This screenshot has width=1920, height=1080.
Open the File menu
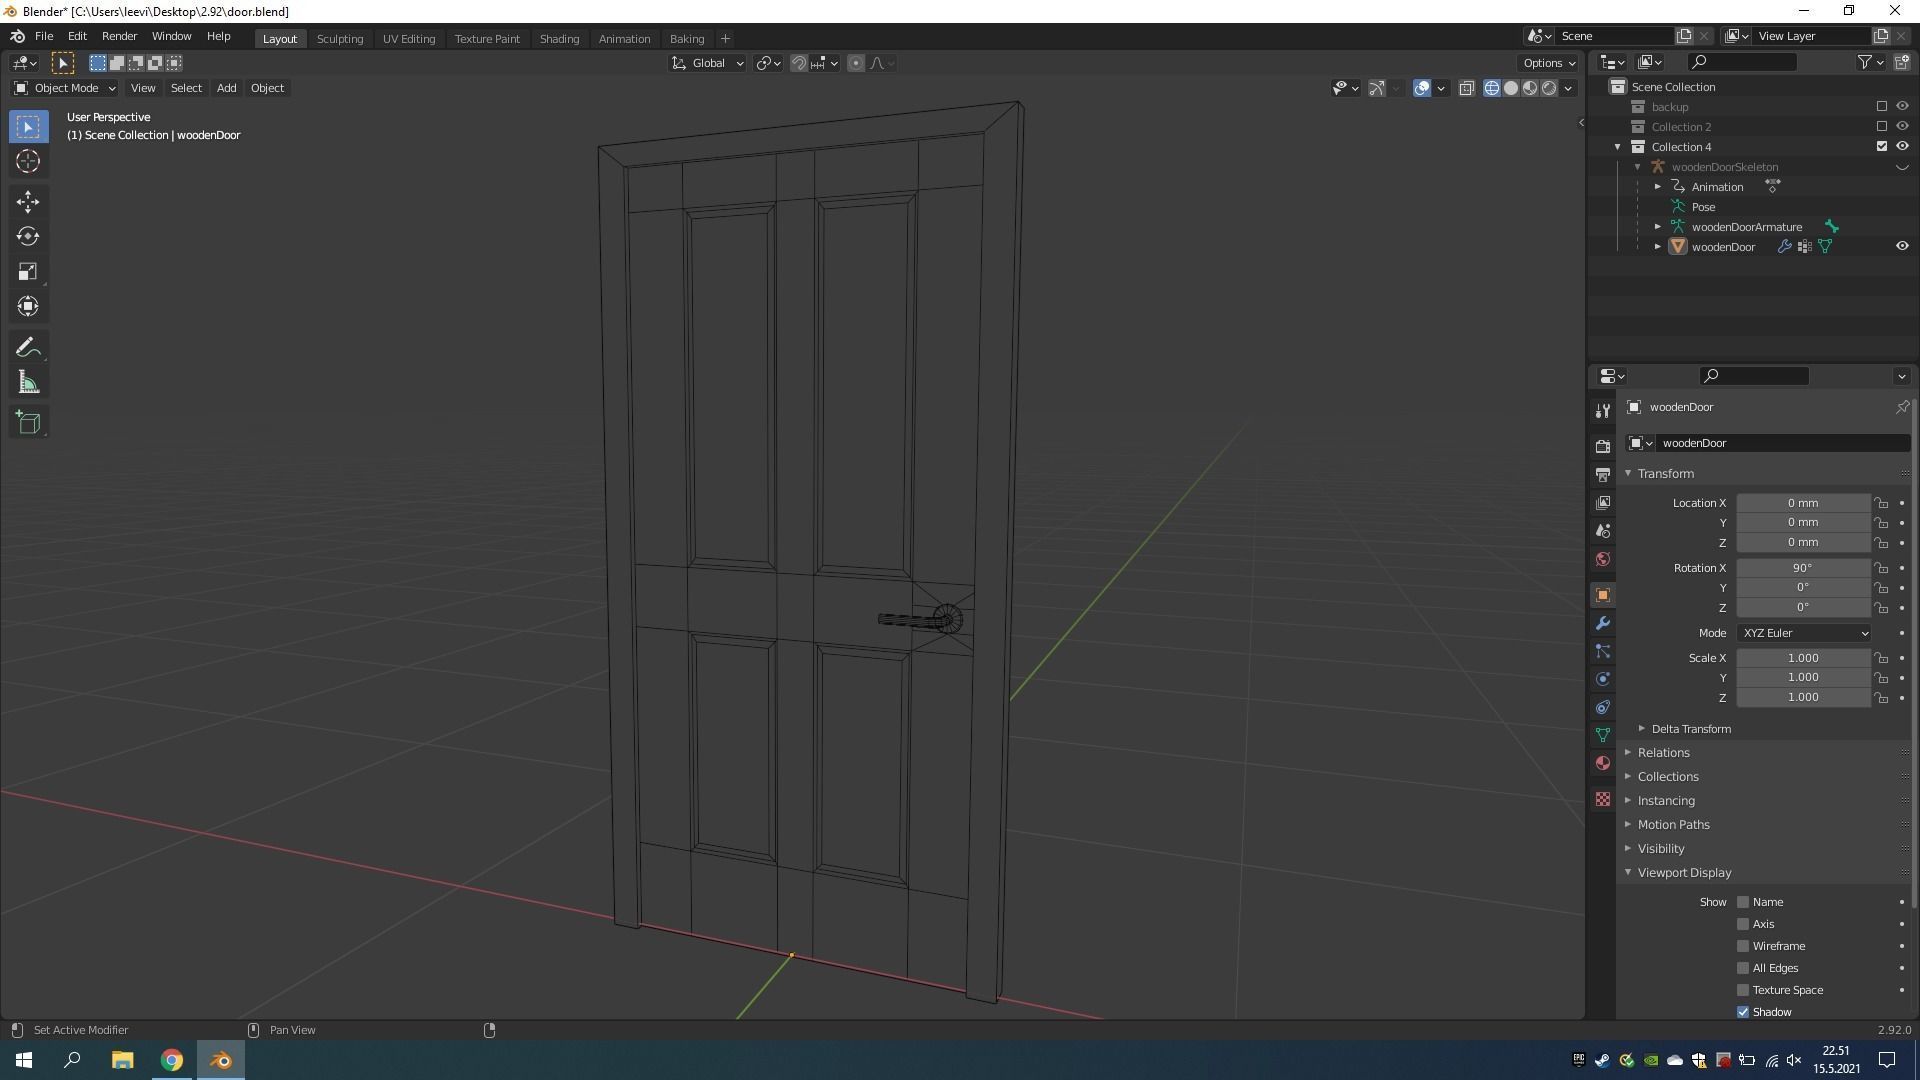pyautogui.click(x=44, y=36)
